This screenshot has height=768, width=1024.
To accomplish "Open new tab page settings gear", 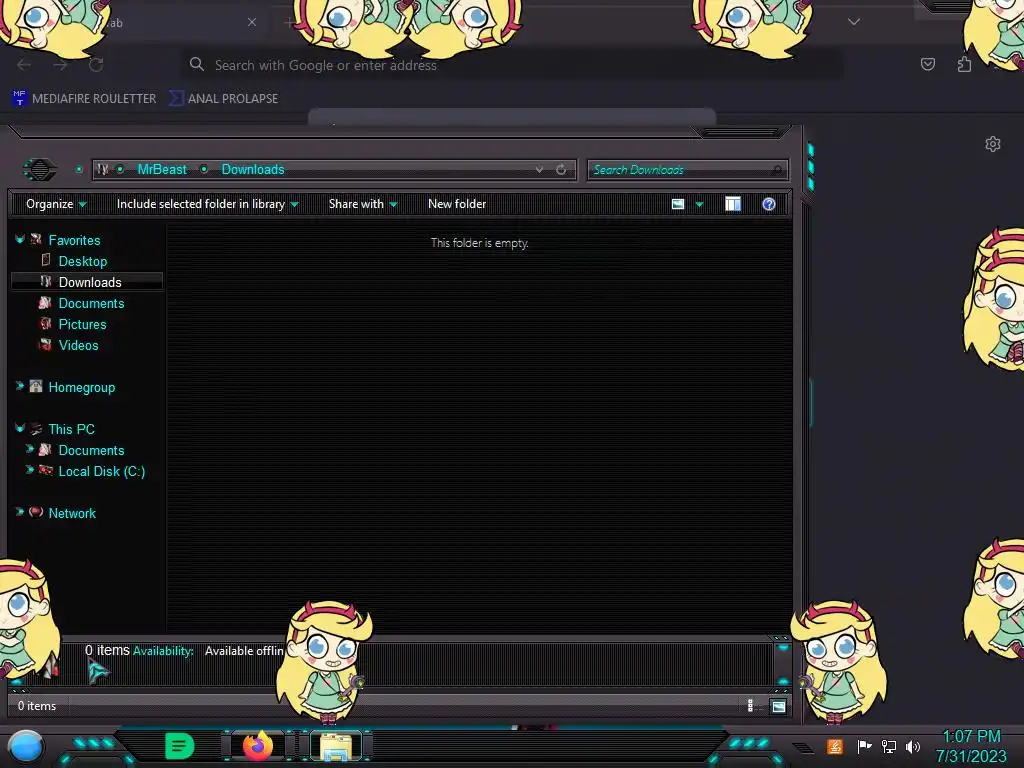I will pyautogui.click(x=993, y=144).
